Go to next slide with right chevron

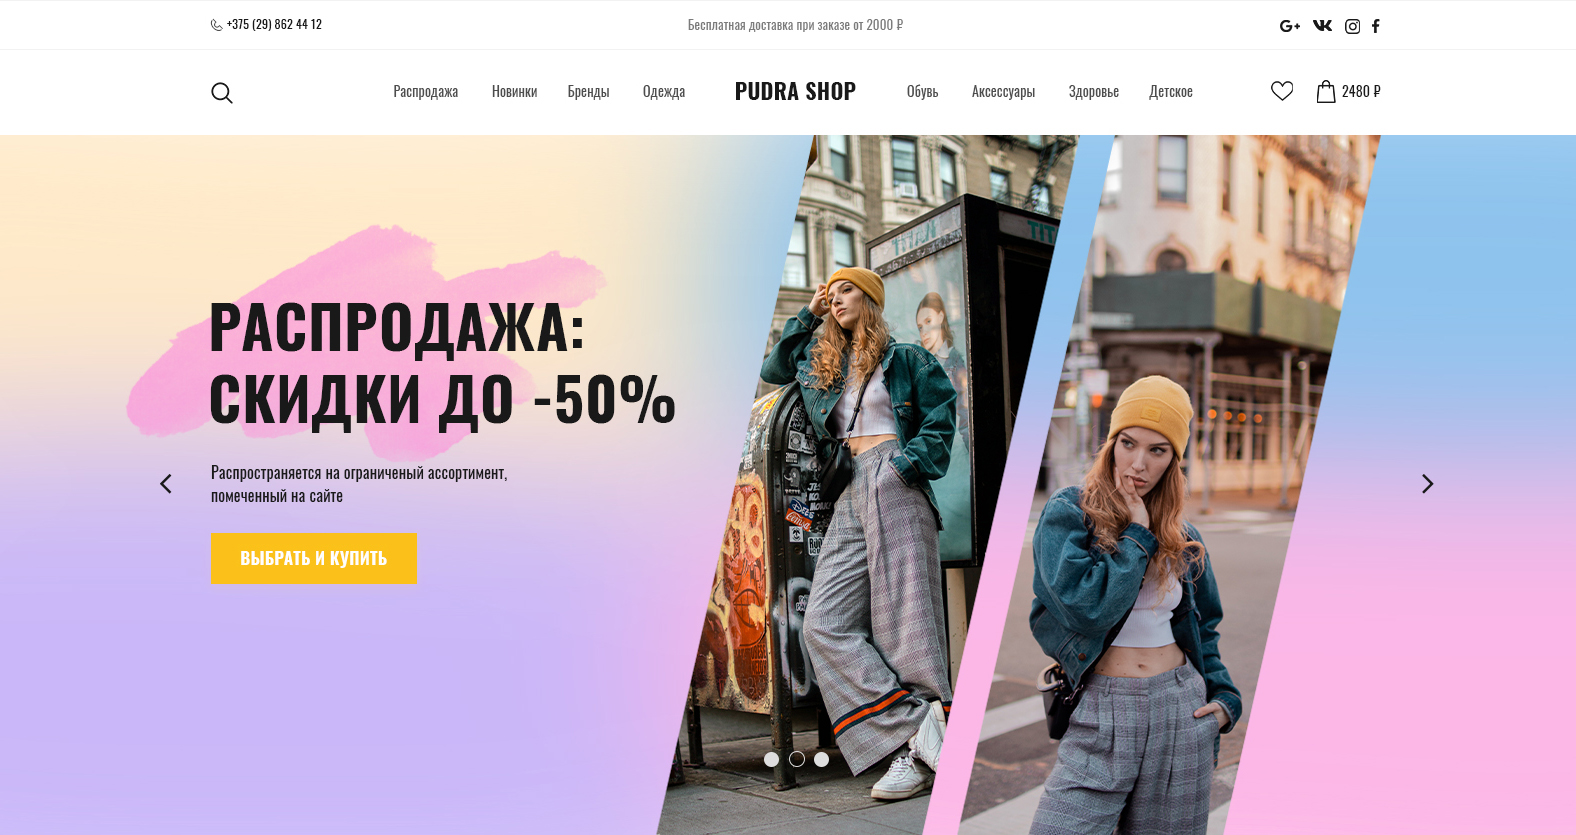[1428, 484]
